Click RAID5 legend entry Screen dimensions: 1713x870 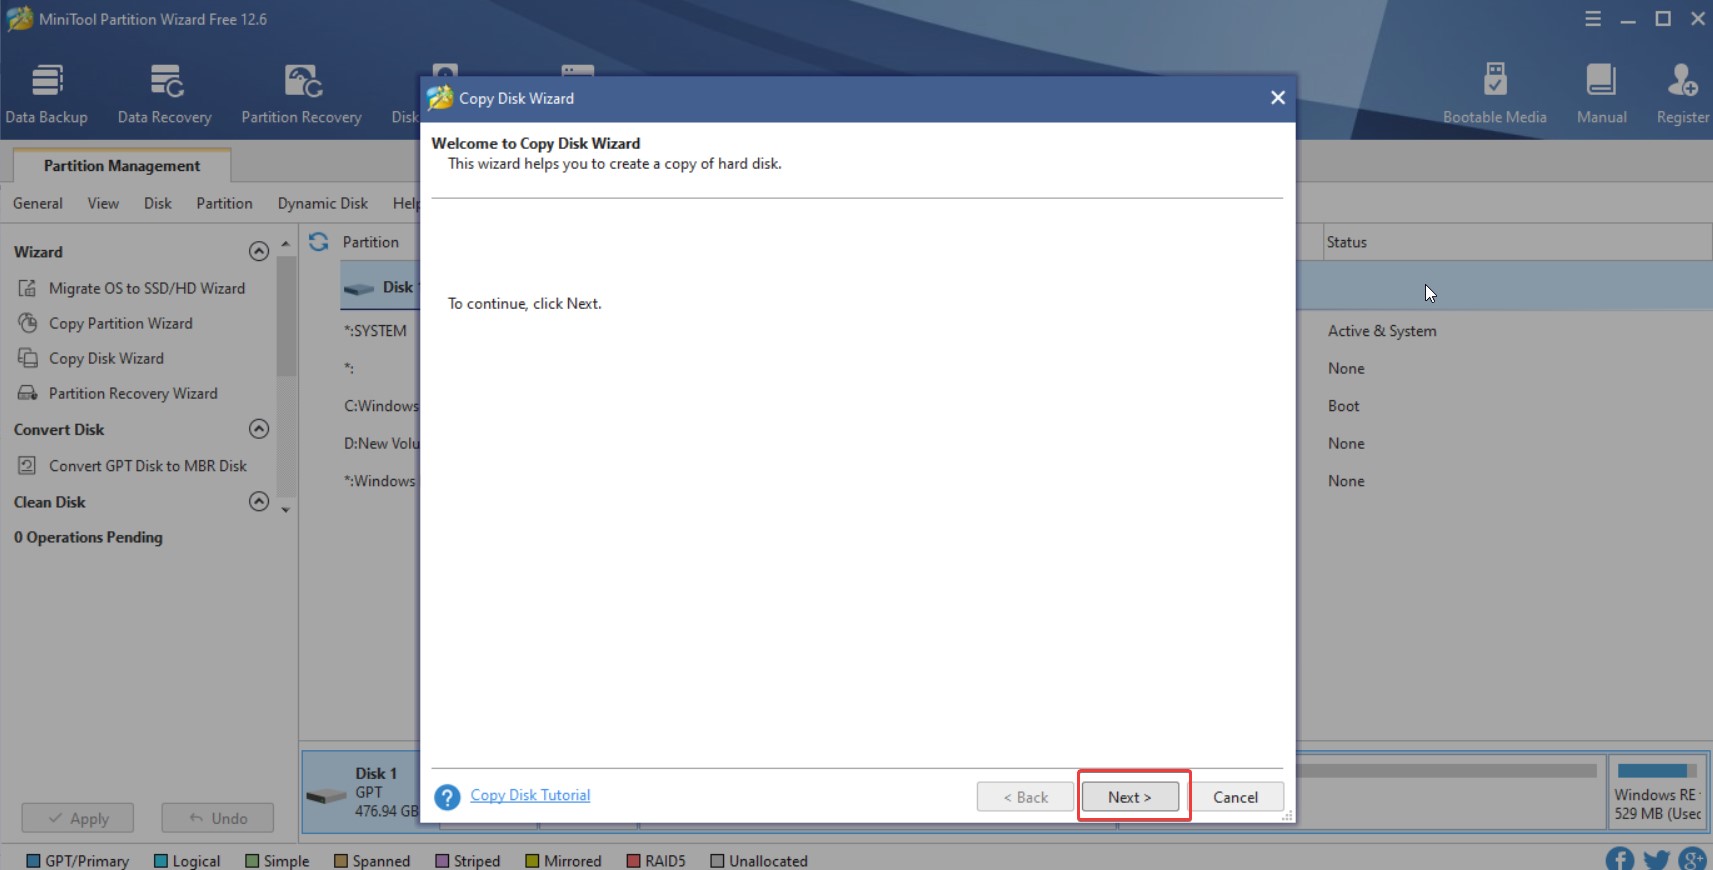click(656, 861)
